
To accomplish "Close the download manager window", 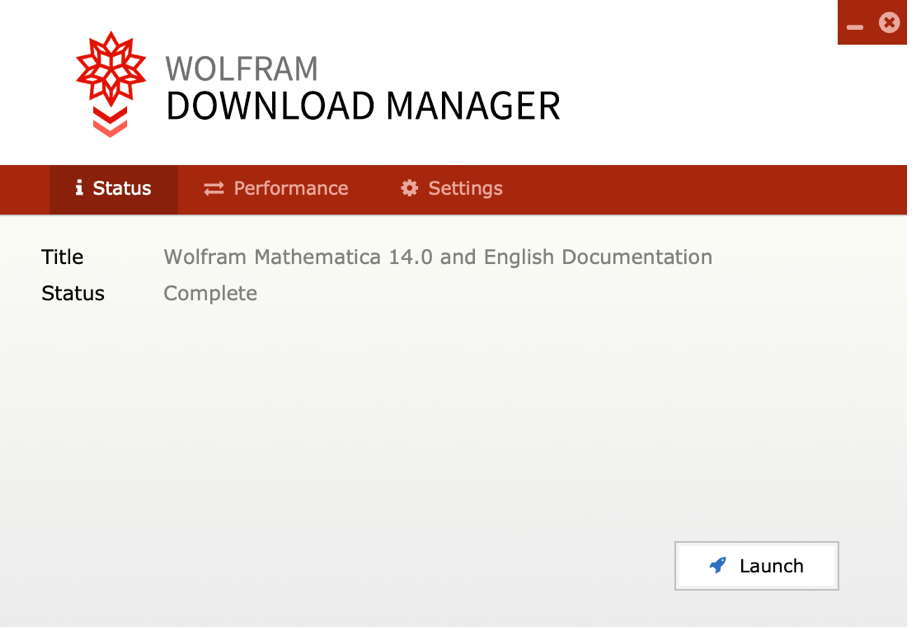I will pyautogui.click(x=889, y=23).
